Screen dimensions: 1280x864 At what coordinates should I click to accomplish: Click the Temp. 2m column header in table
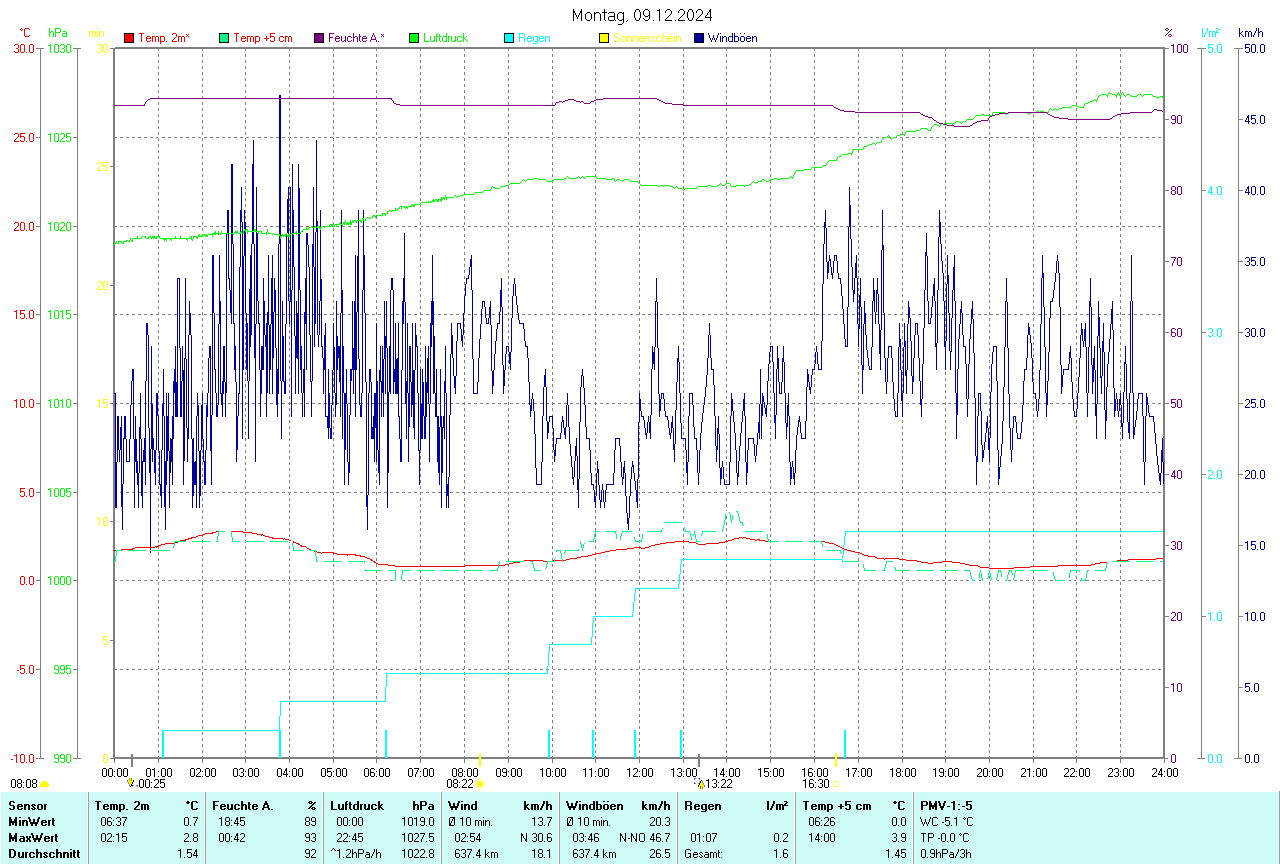click(122, 805)
